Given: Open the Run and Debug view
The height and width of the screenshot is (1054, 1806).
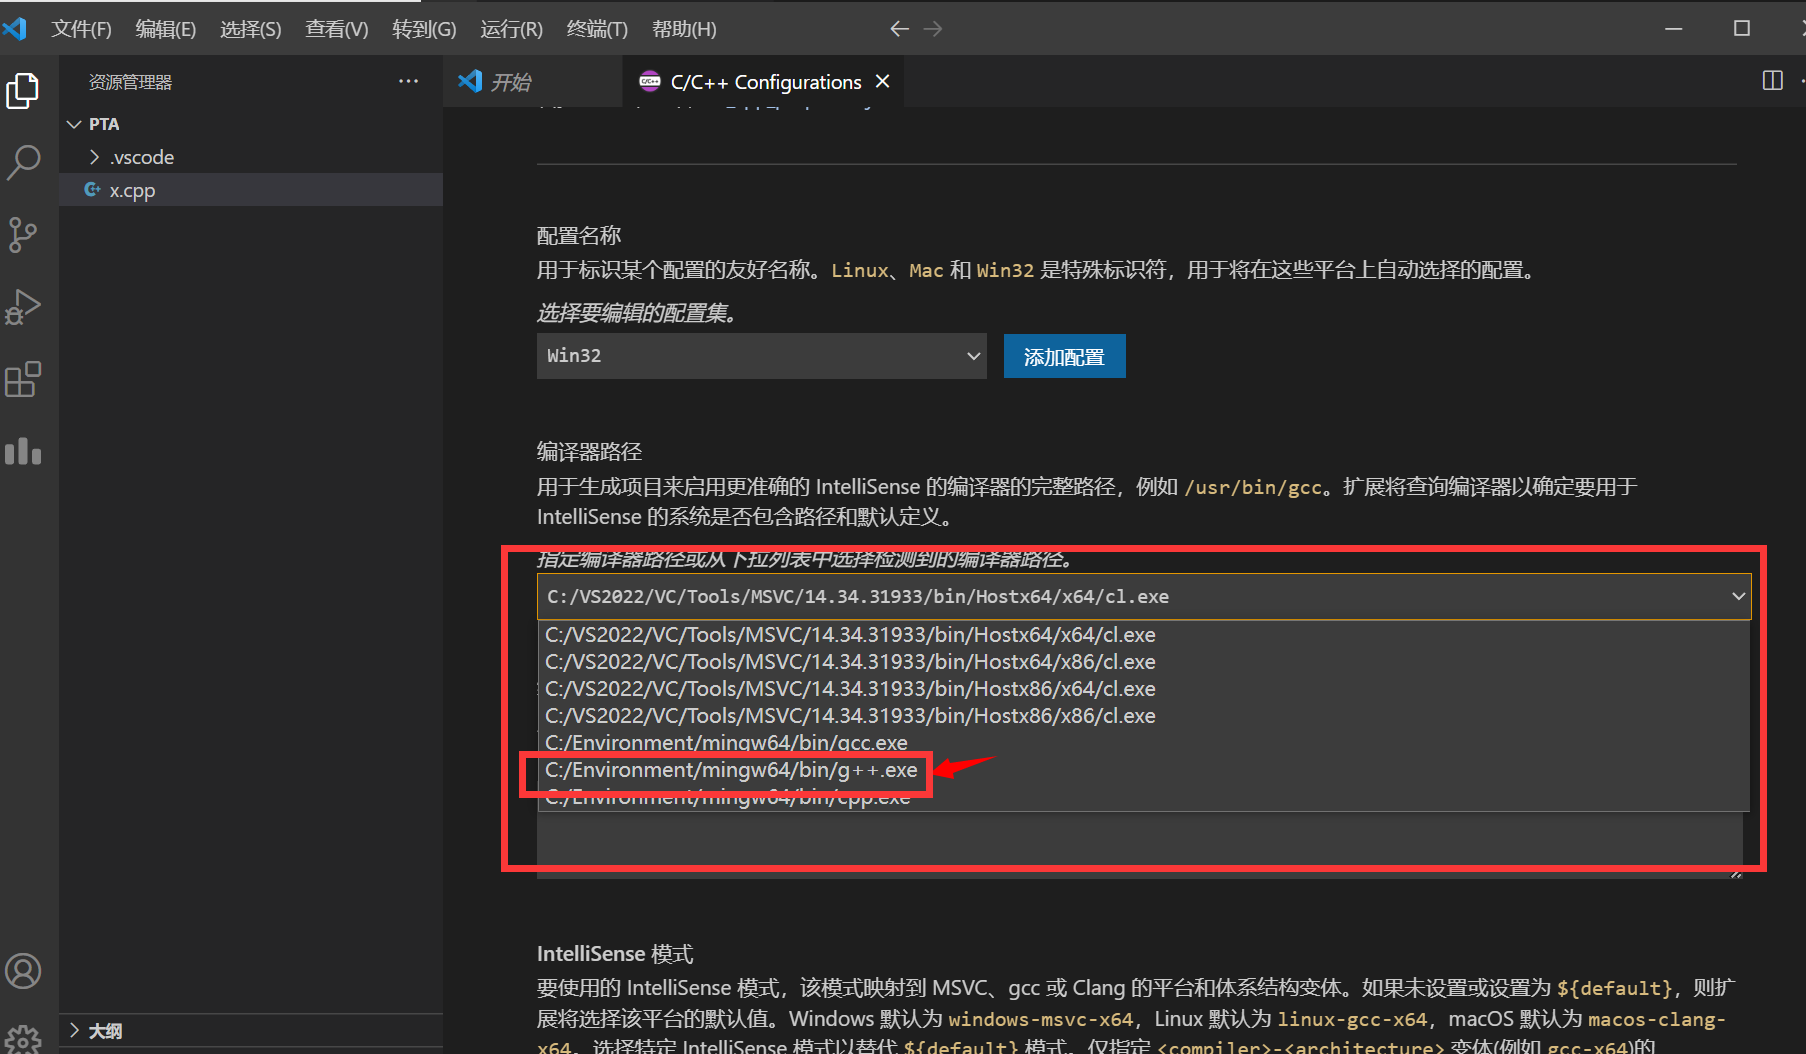Looking at the screenshot, I should pyautogui.click(x=23, y=307).
